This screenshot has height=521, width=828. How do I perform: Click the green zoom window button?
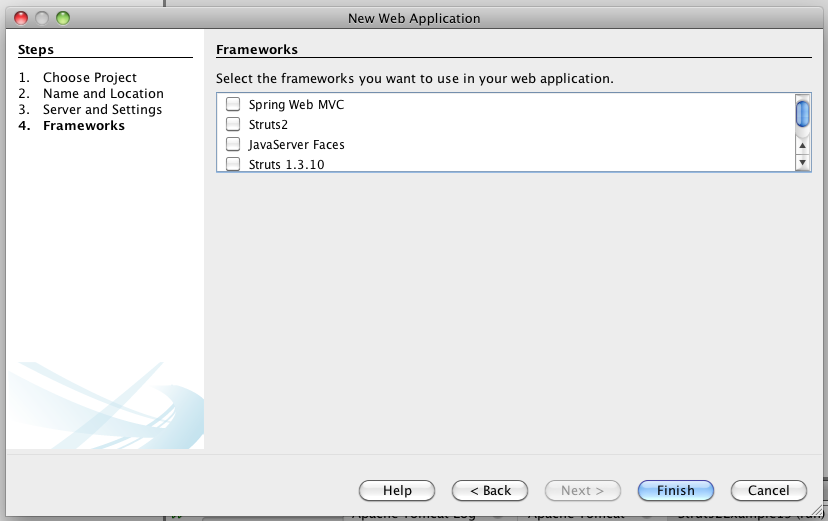point(63,18)
